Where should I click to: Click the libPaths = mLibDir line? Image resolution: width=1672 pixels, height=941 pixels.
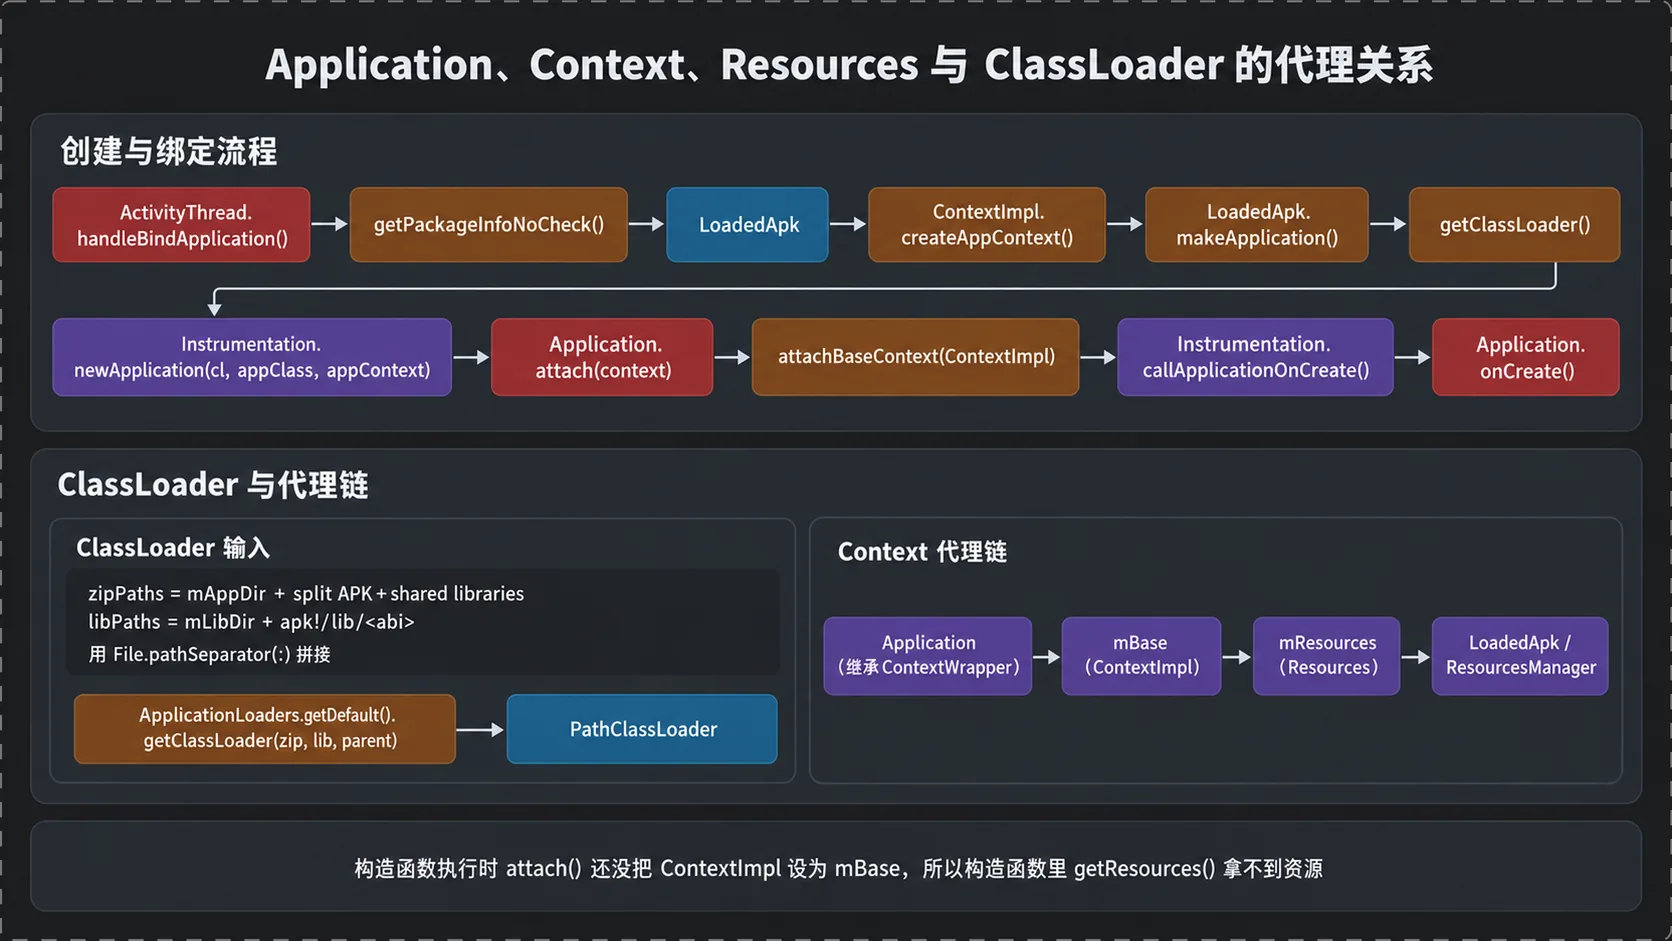[251, 622]
